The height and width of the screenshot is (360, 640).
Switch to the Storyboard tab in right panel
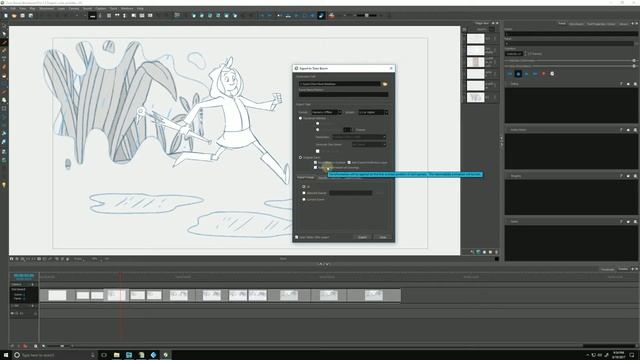point(576,24)
